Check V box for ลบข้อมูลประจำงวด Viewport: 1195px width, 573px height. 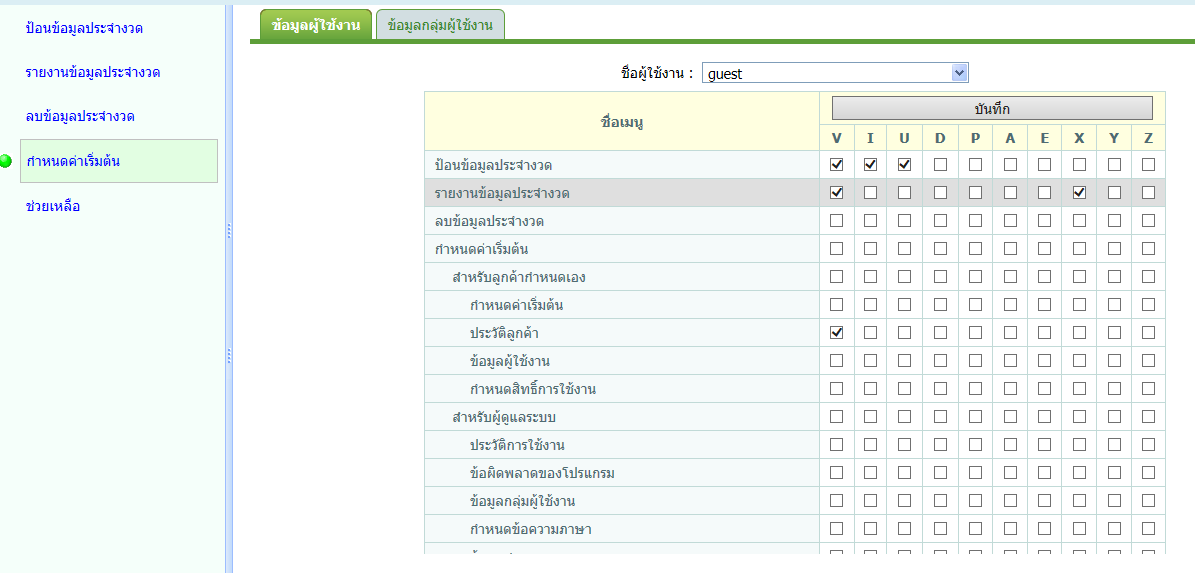point(836,220)
